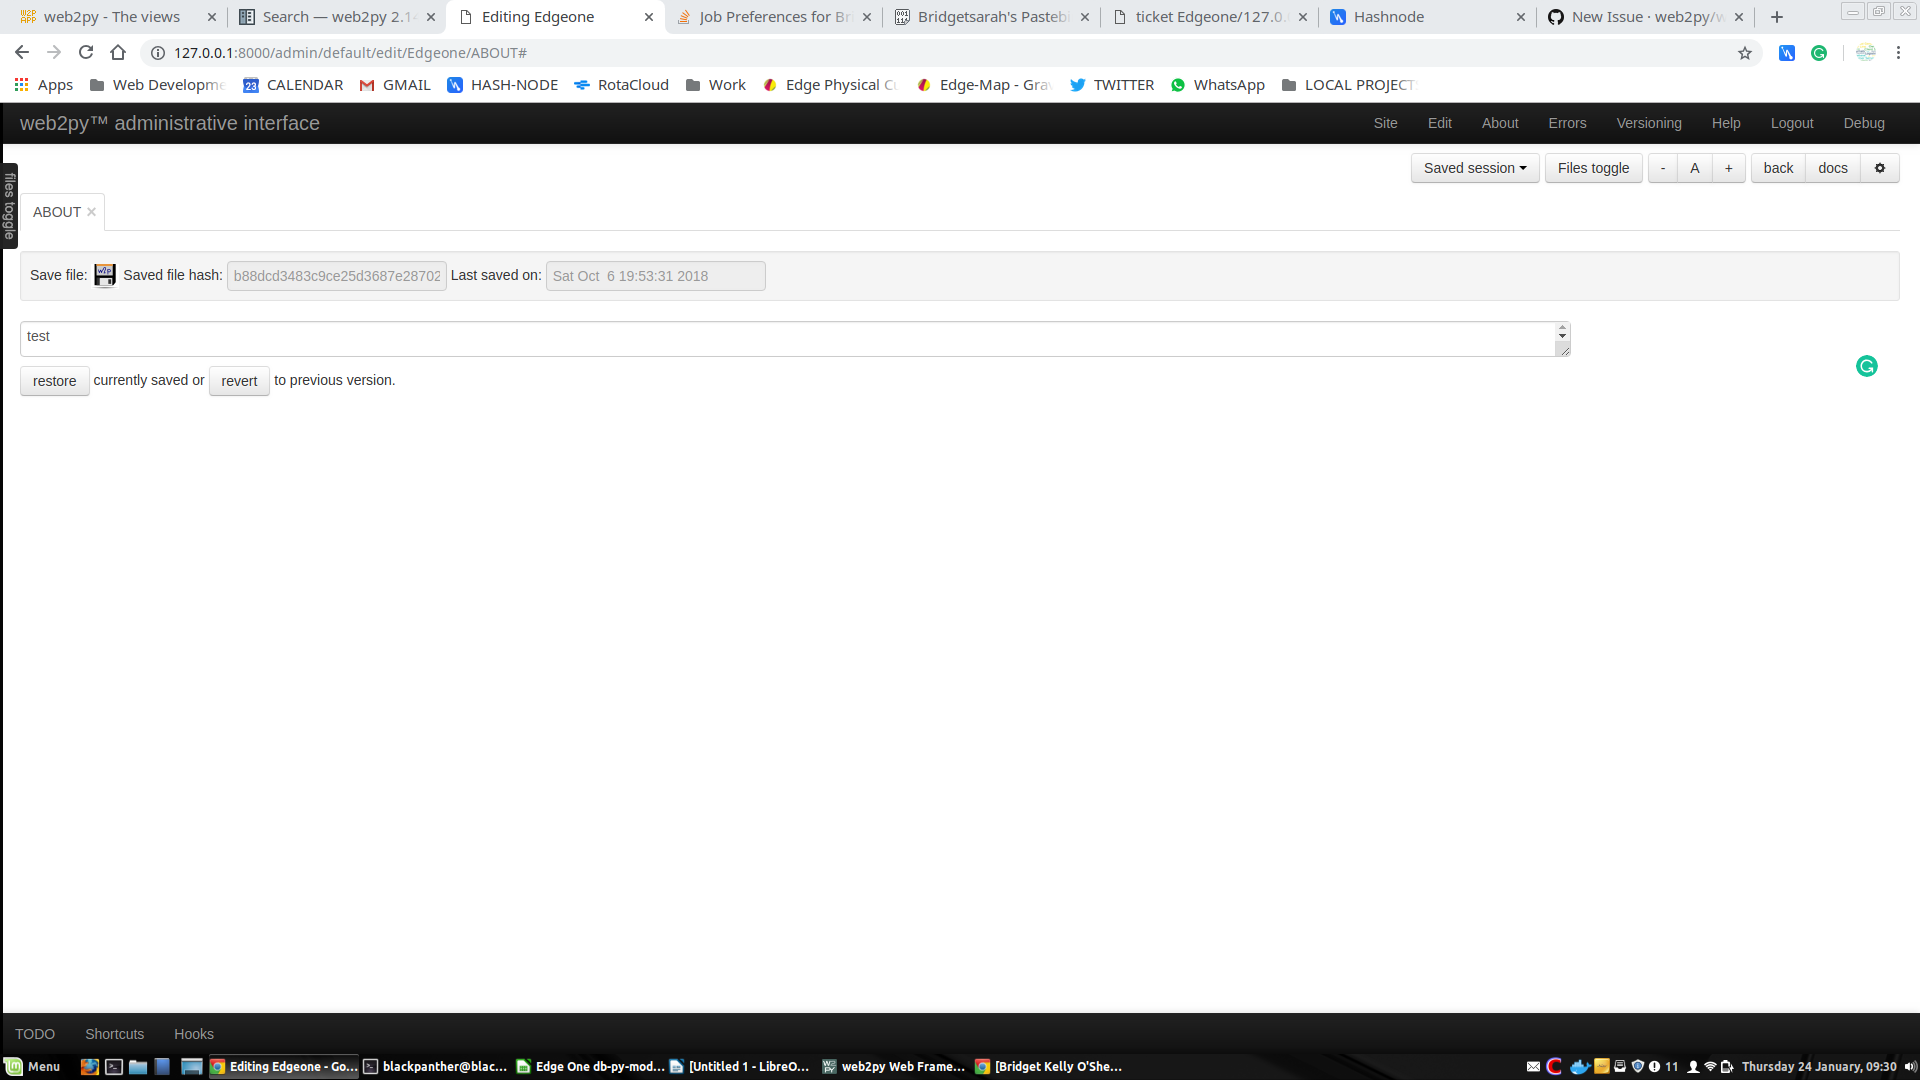1920x1080 pixels.
Task: Open the Mint Menu on the taskbar
Action: click(33, 1067)
